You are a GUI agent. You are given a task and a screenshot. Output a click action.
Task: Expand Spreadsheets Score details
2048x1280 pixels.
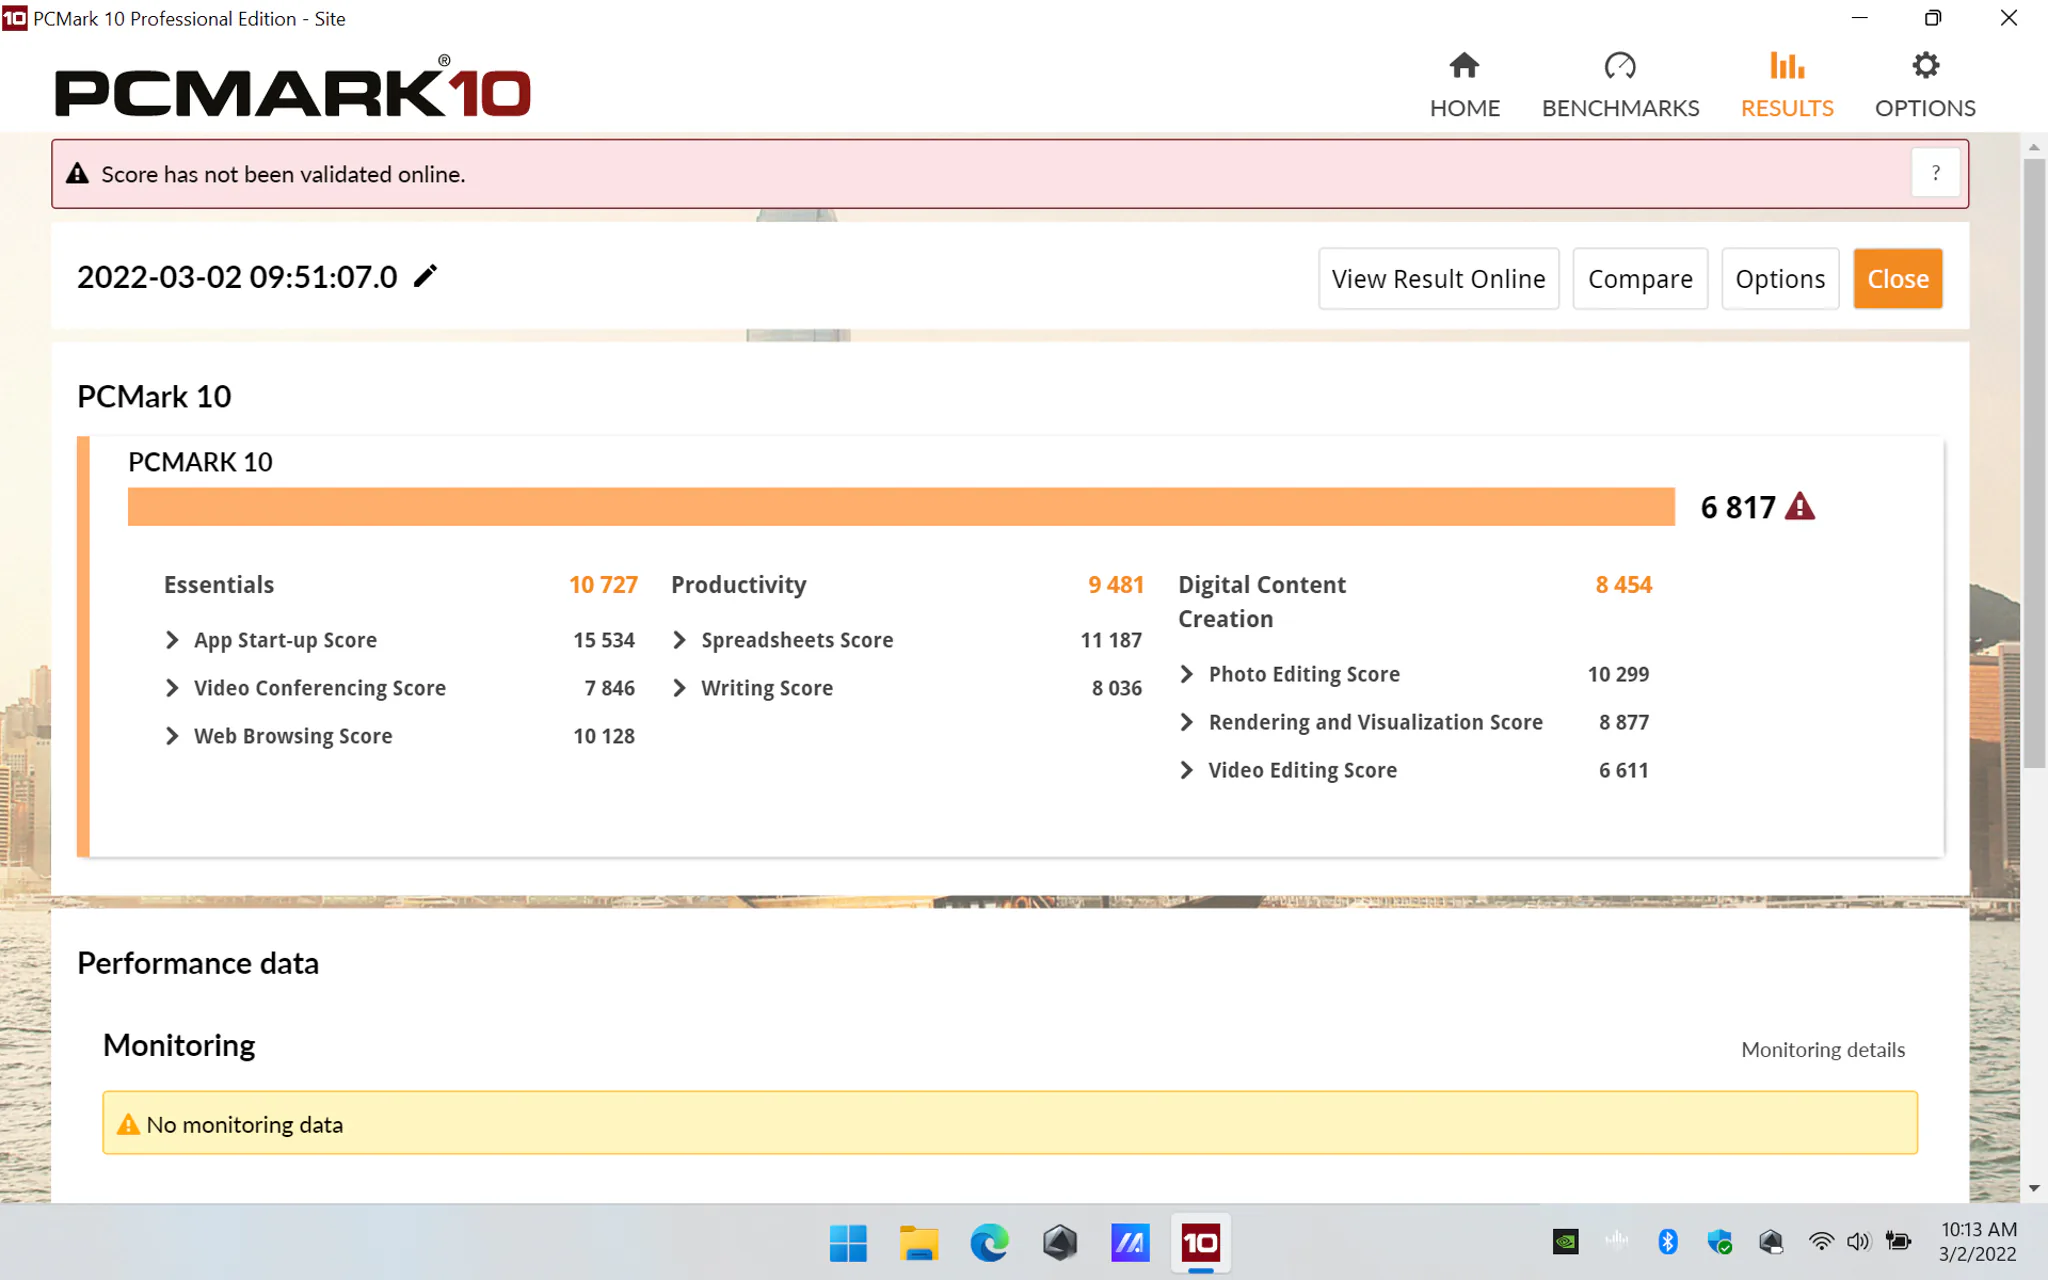tap(680, 640)
